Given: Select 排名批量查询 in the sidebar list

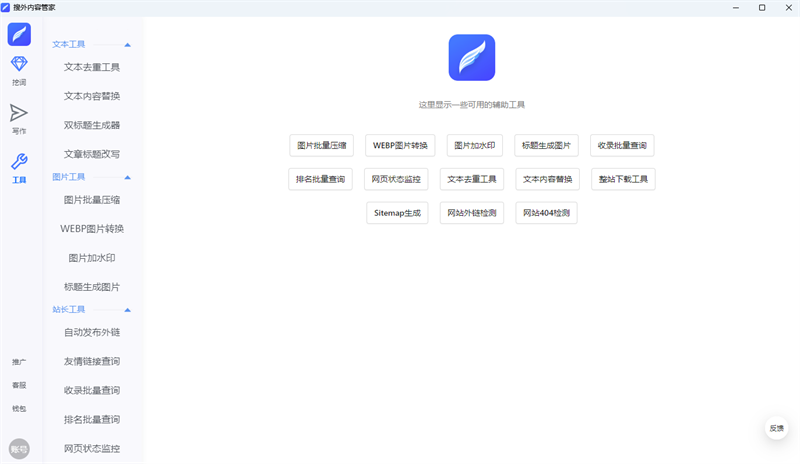Looking at the screenshot, I should (92, 420).
